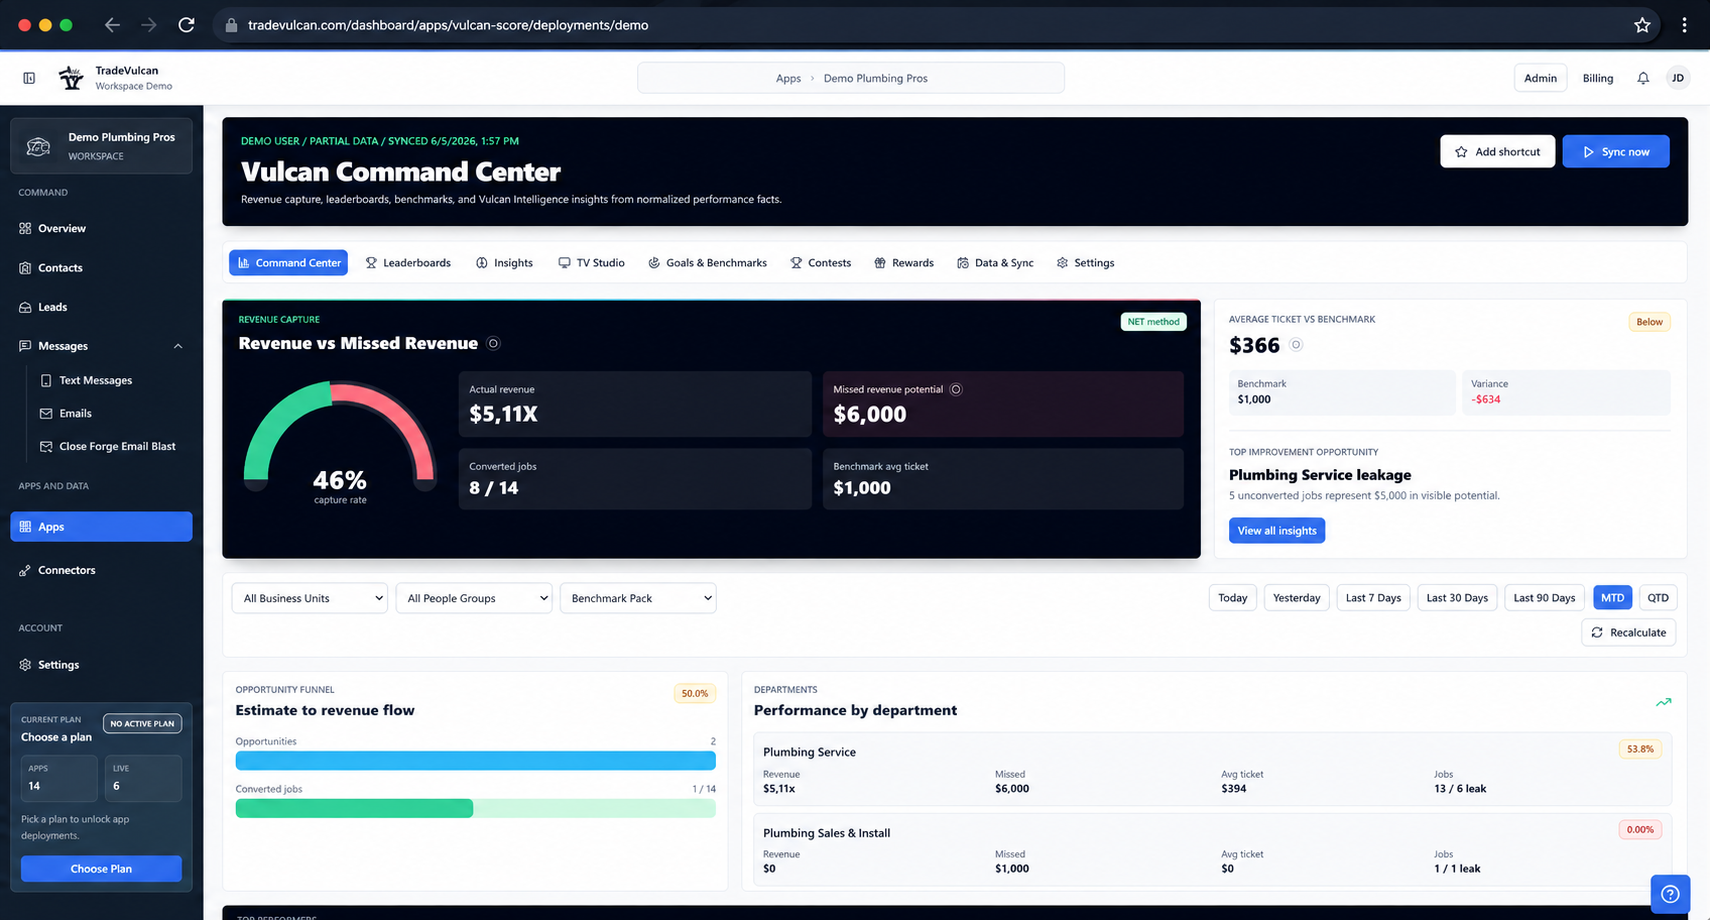Click the site lock icon in address bar

(x=231, y=25)
